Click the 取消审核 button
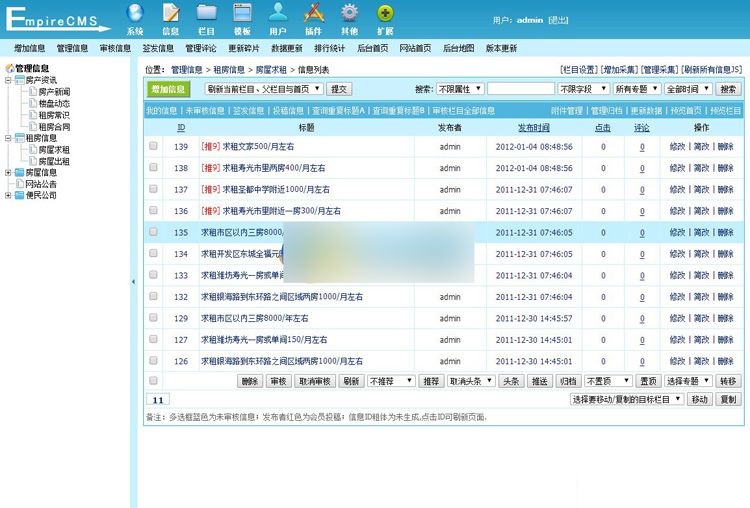The height and width of the screenshot is (508, 750). (315, 381)
